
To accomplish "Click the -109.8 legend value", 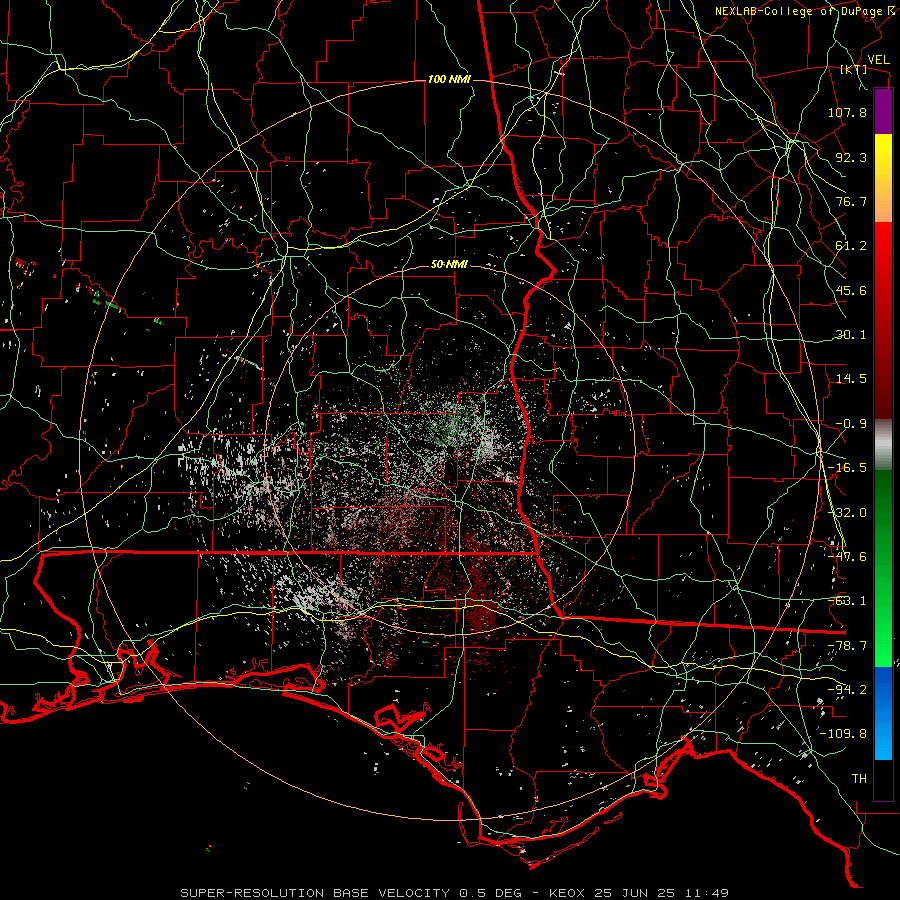I will (x=844, y=734).
